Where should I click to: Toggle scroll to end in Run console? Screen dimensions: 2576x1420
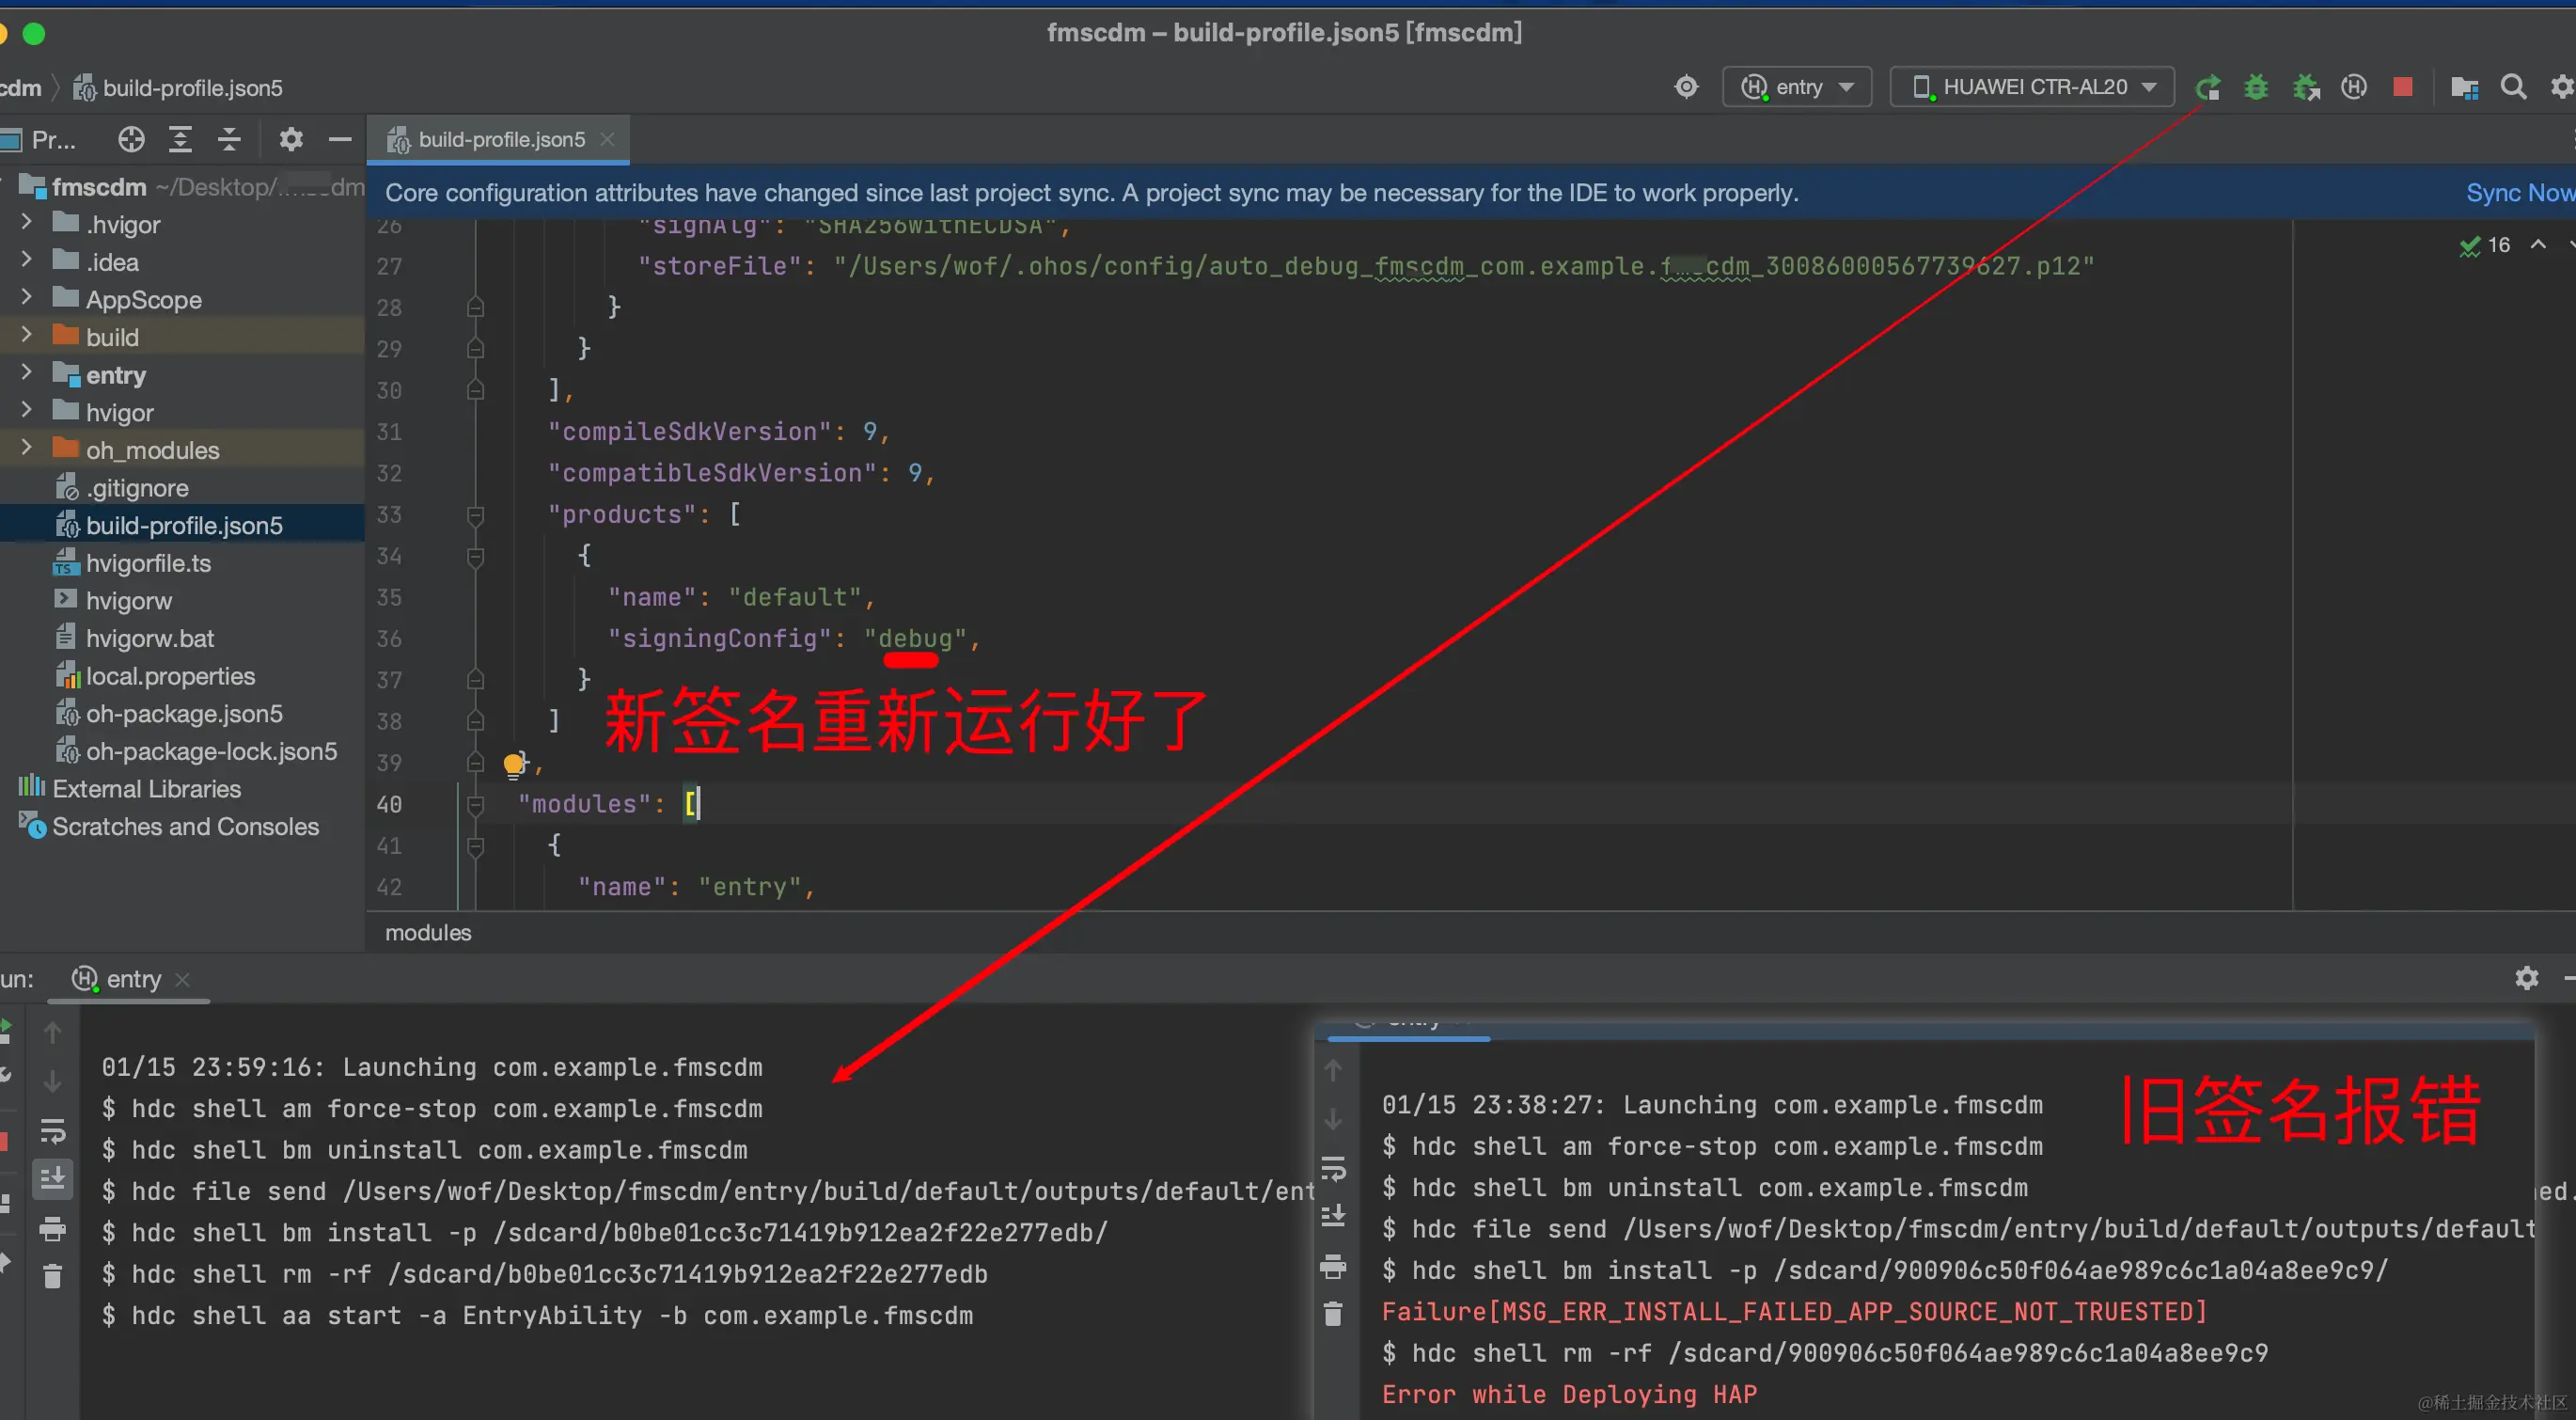[52, 1179]
